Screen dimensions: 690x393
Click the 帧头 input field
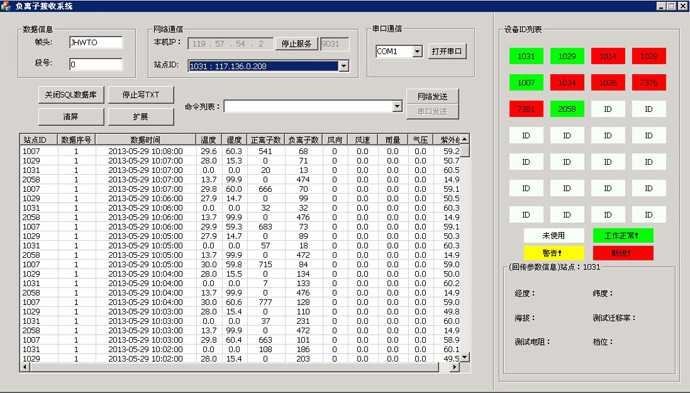coord(96,42)
